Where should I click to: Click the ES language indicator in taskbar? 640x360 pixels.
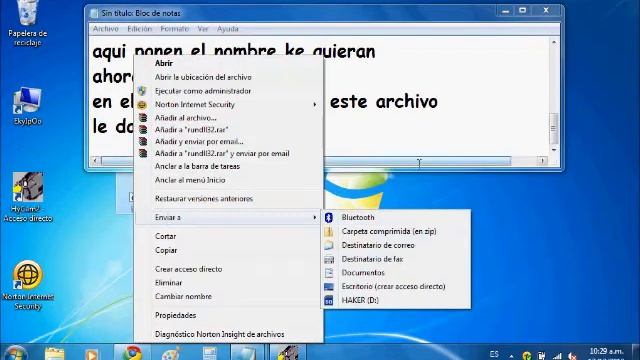[494, 354]
